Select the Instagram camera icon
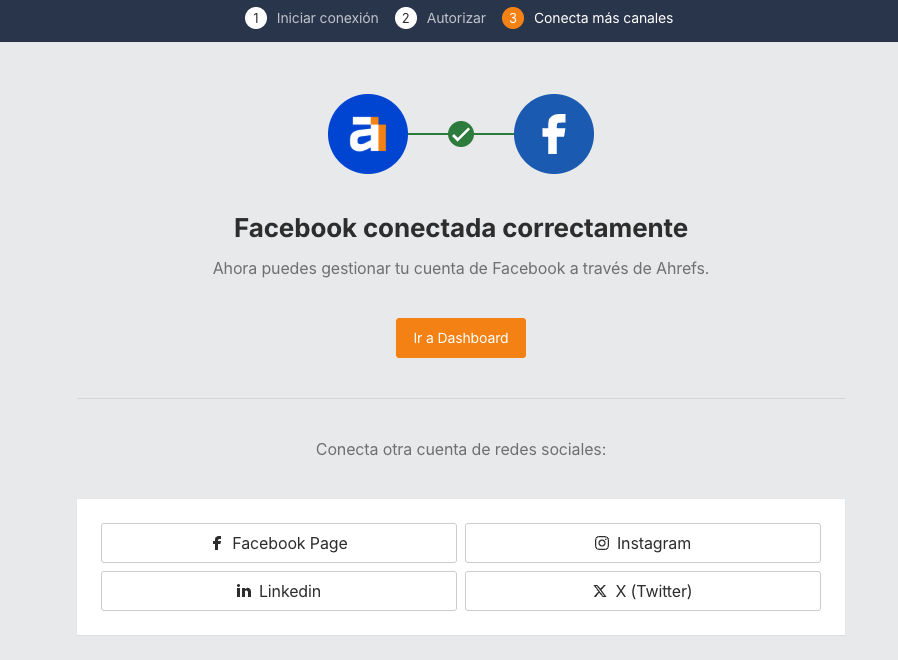898x660 pixels. (601, 543)
